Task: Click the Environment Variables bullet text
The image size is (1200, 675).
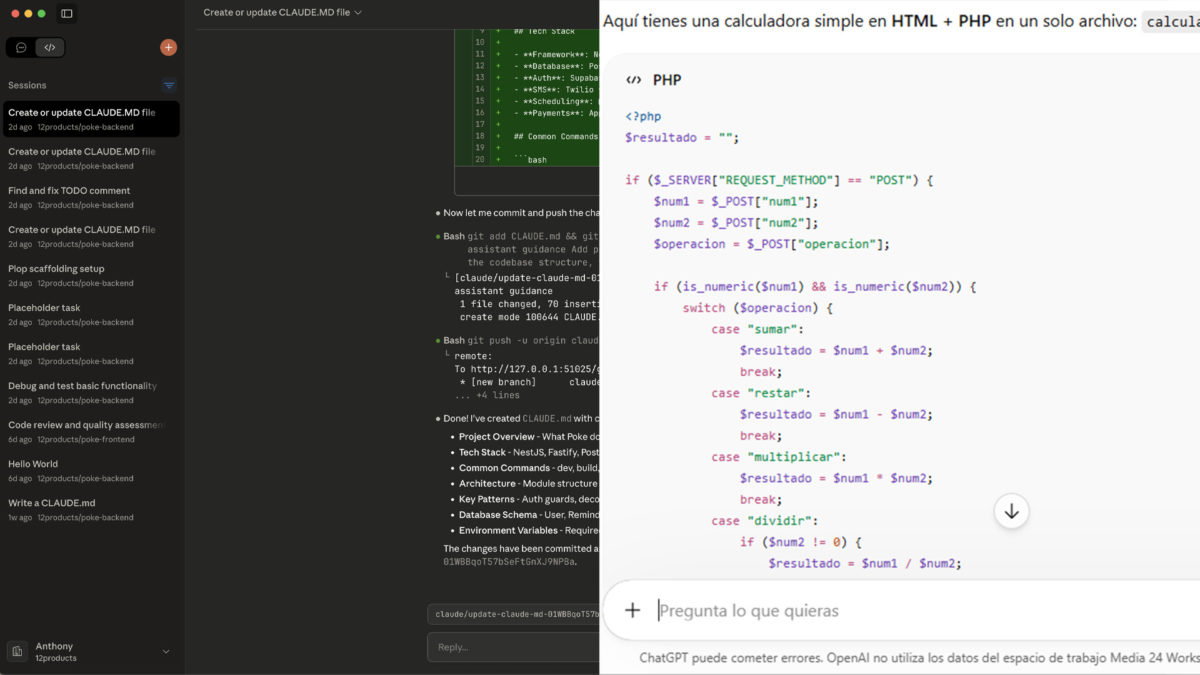Action: pos(529,530)
